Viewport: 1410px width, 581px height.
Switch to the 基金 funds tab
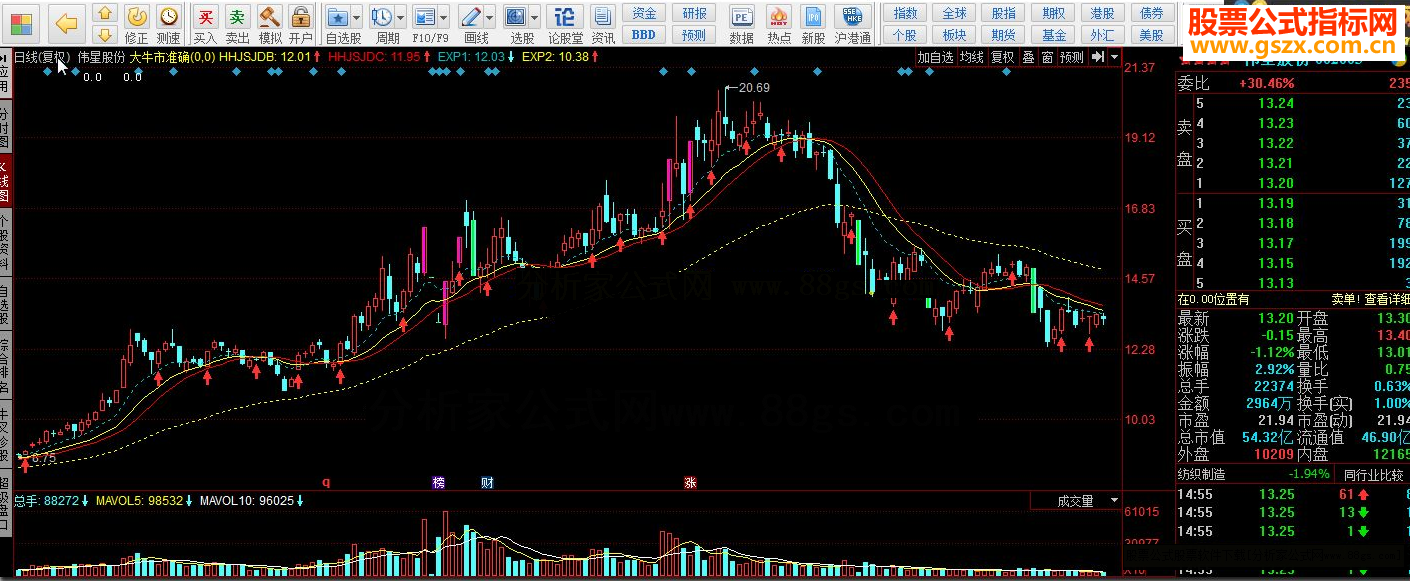[x=1054, y=35]
